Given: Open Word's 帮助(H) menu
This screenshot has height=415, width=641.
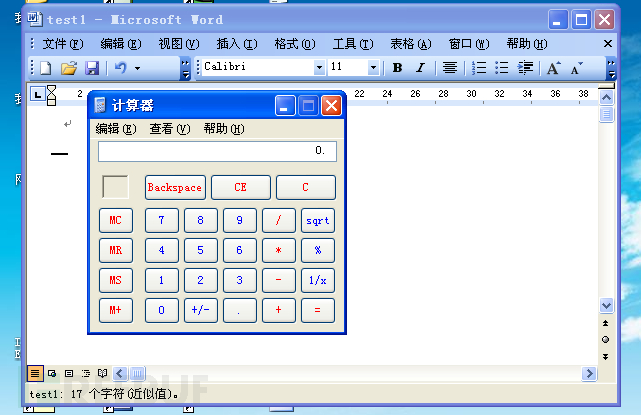Looking at the screenshot, I should tap(527, 44).
